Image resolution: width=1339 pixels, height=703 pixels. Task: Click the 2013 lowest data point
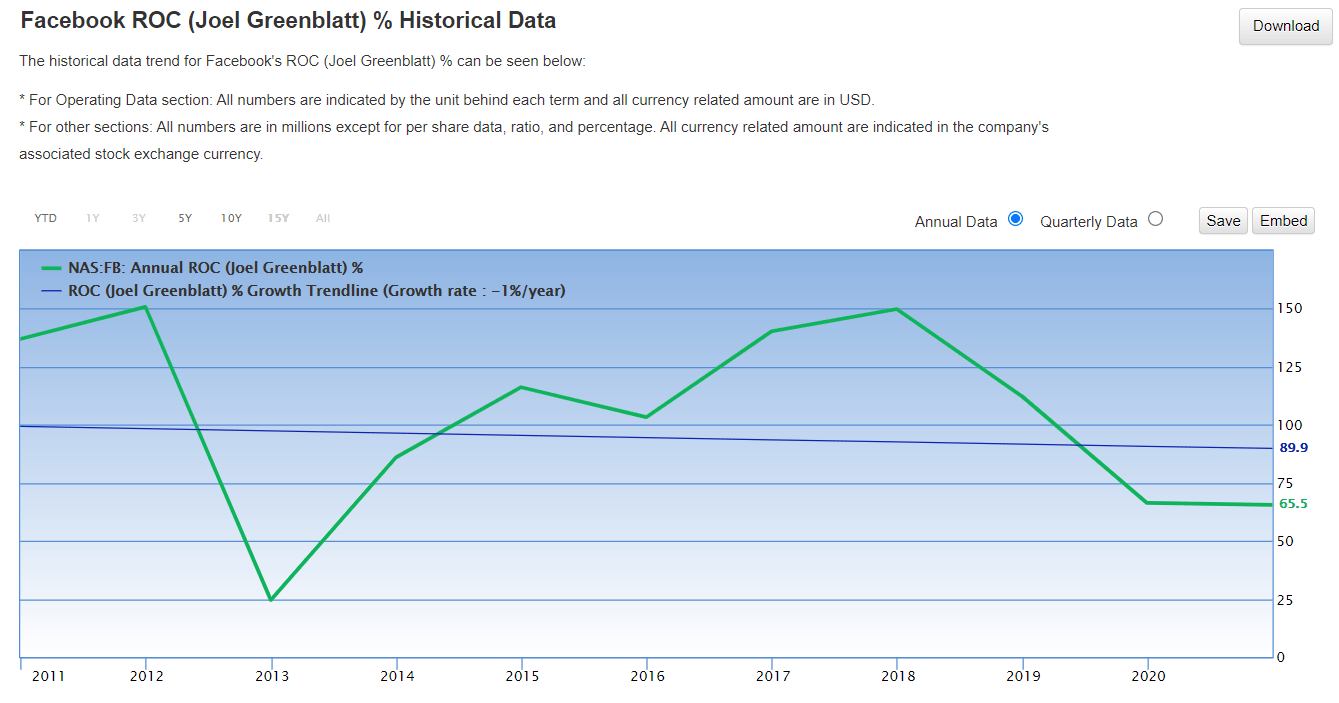[x=271, y=599]
